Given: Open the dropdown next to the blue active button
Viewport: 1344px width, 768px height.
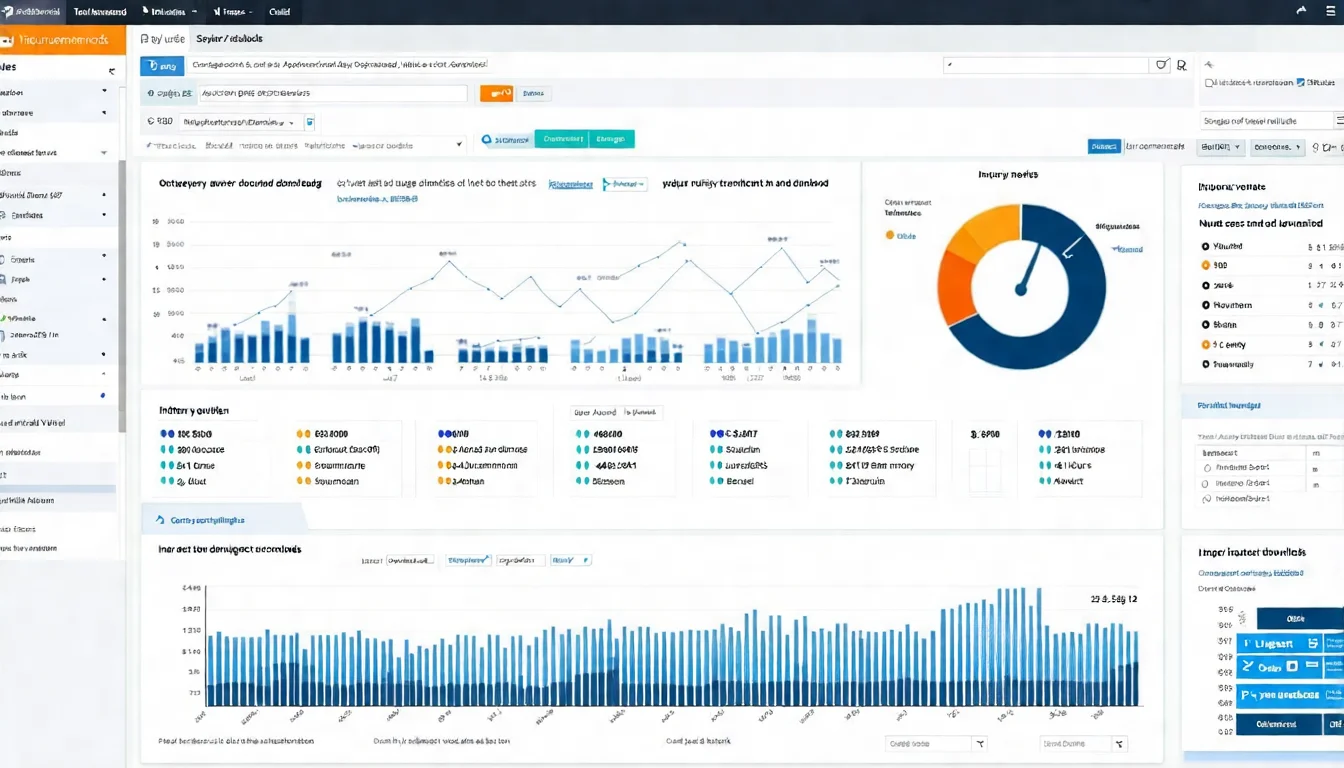Looking at the screenshot, I should point(1222,147).
